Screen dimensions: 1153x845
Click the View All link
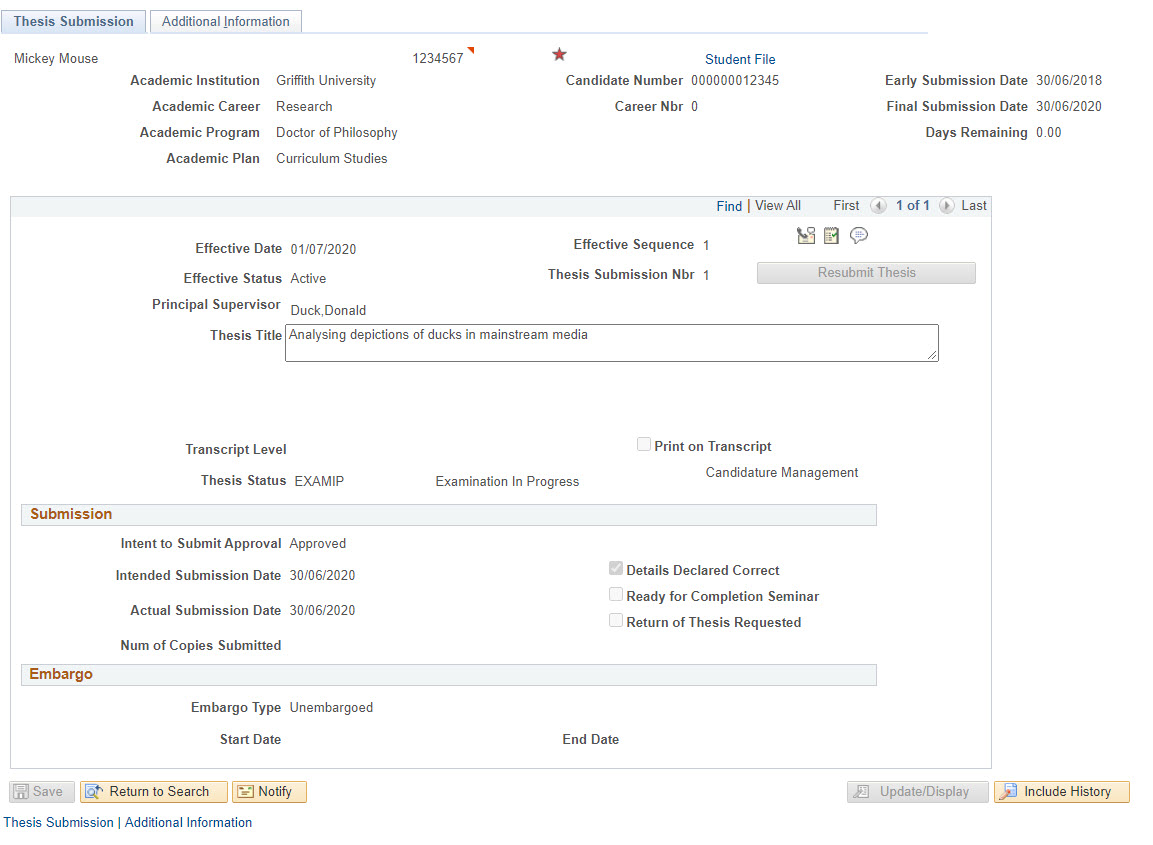point(777,206)
